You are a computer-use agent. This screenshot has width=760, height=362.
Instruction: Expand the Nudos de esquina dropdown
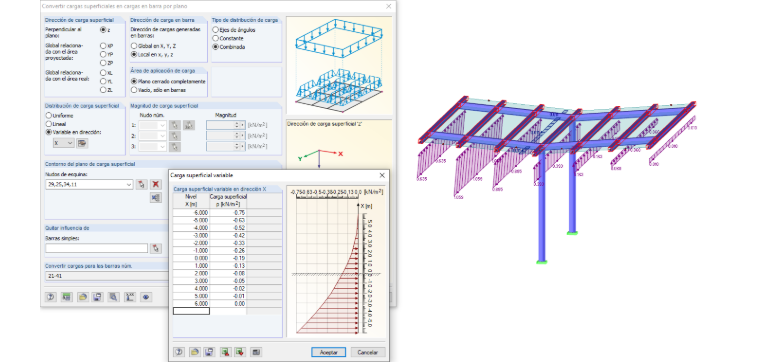128,185
